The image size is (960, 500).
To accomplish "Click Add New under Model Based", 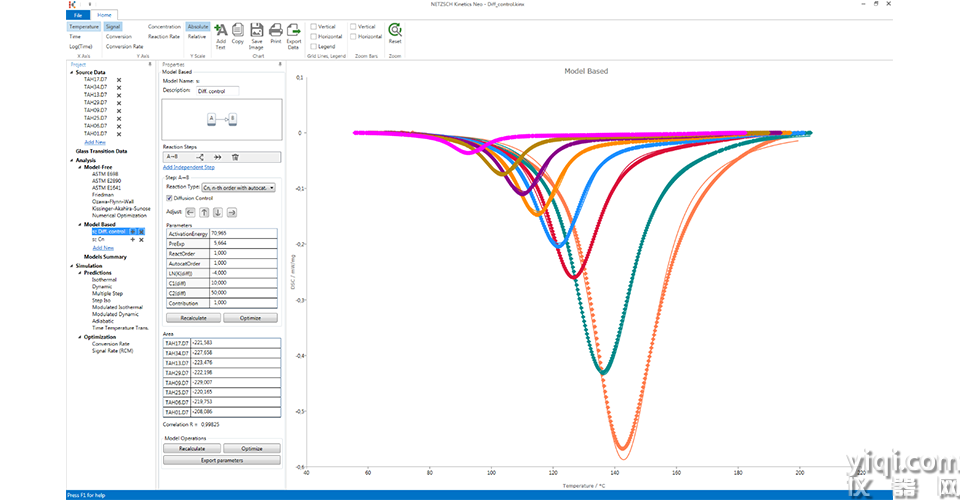I will coord(103,248).
